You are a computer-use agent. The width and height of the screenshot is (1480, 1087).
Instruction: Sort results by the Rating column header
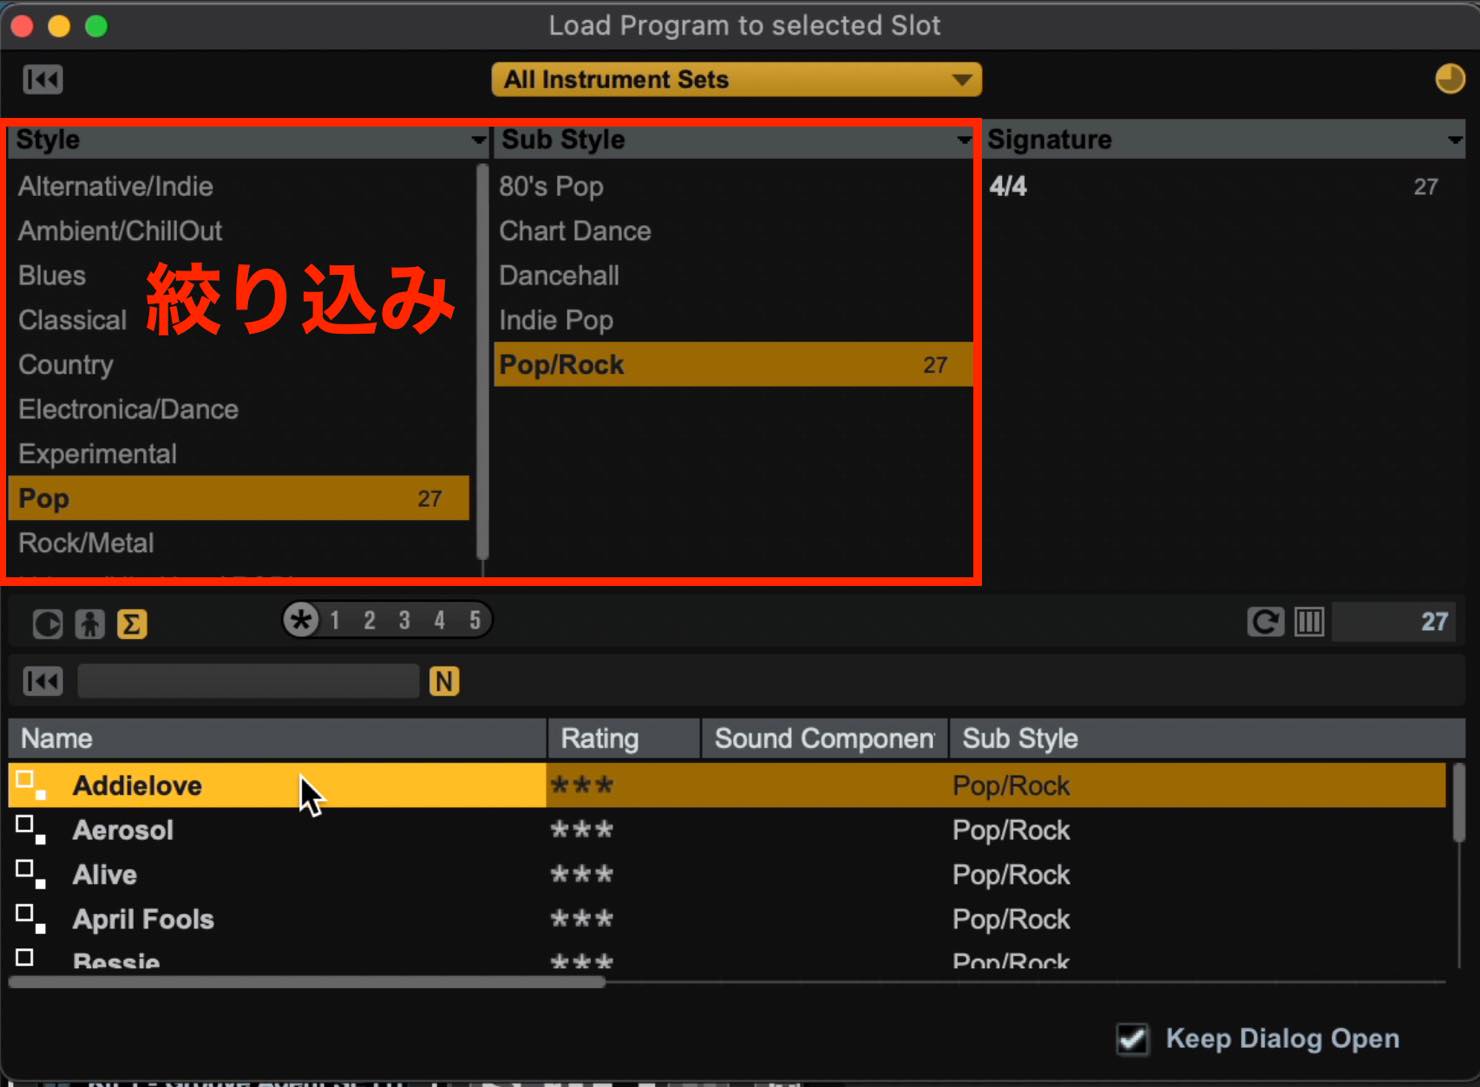(x=624, y=739)
